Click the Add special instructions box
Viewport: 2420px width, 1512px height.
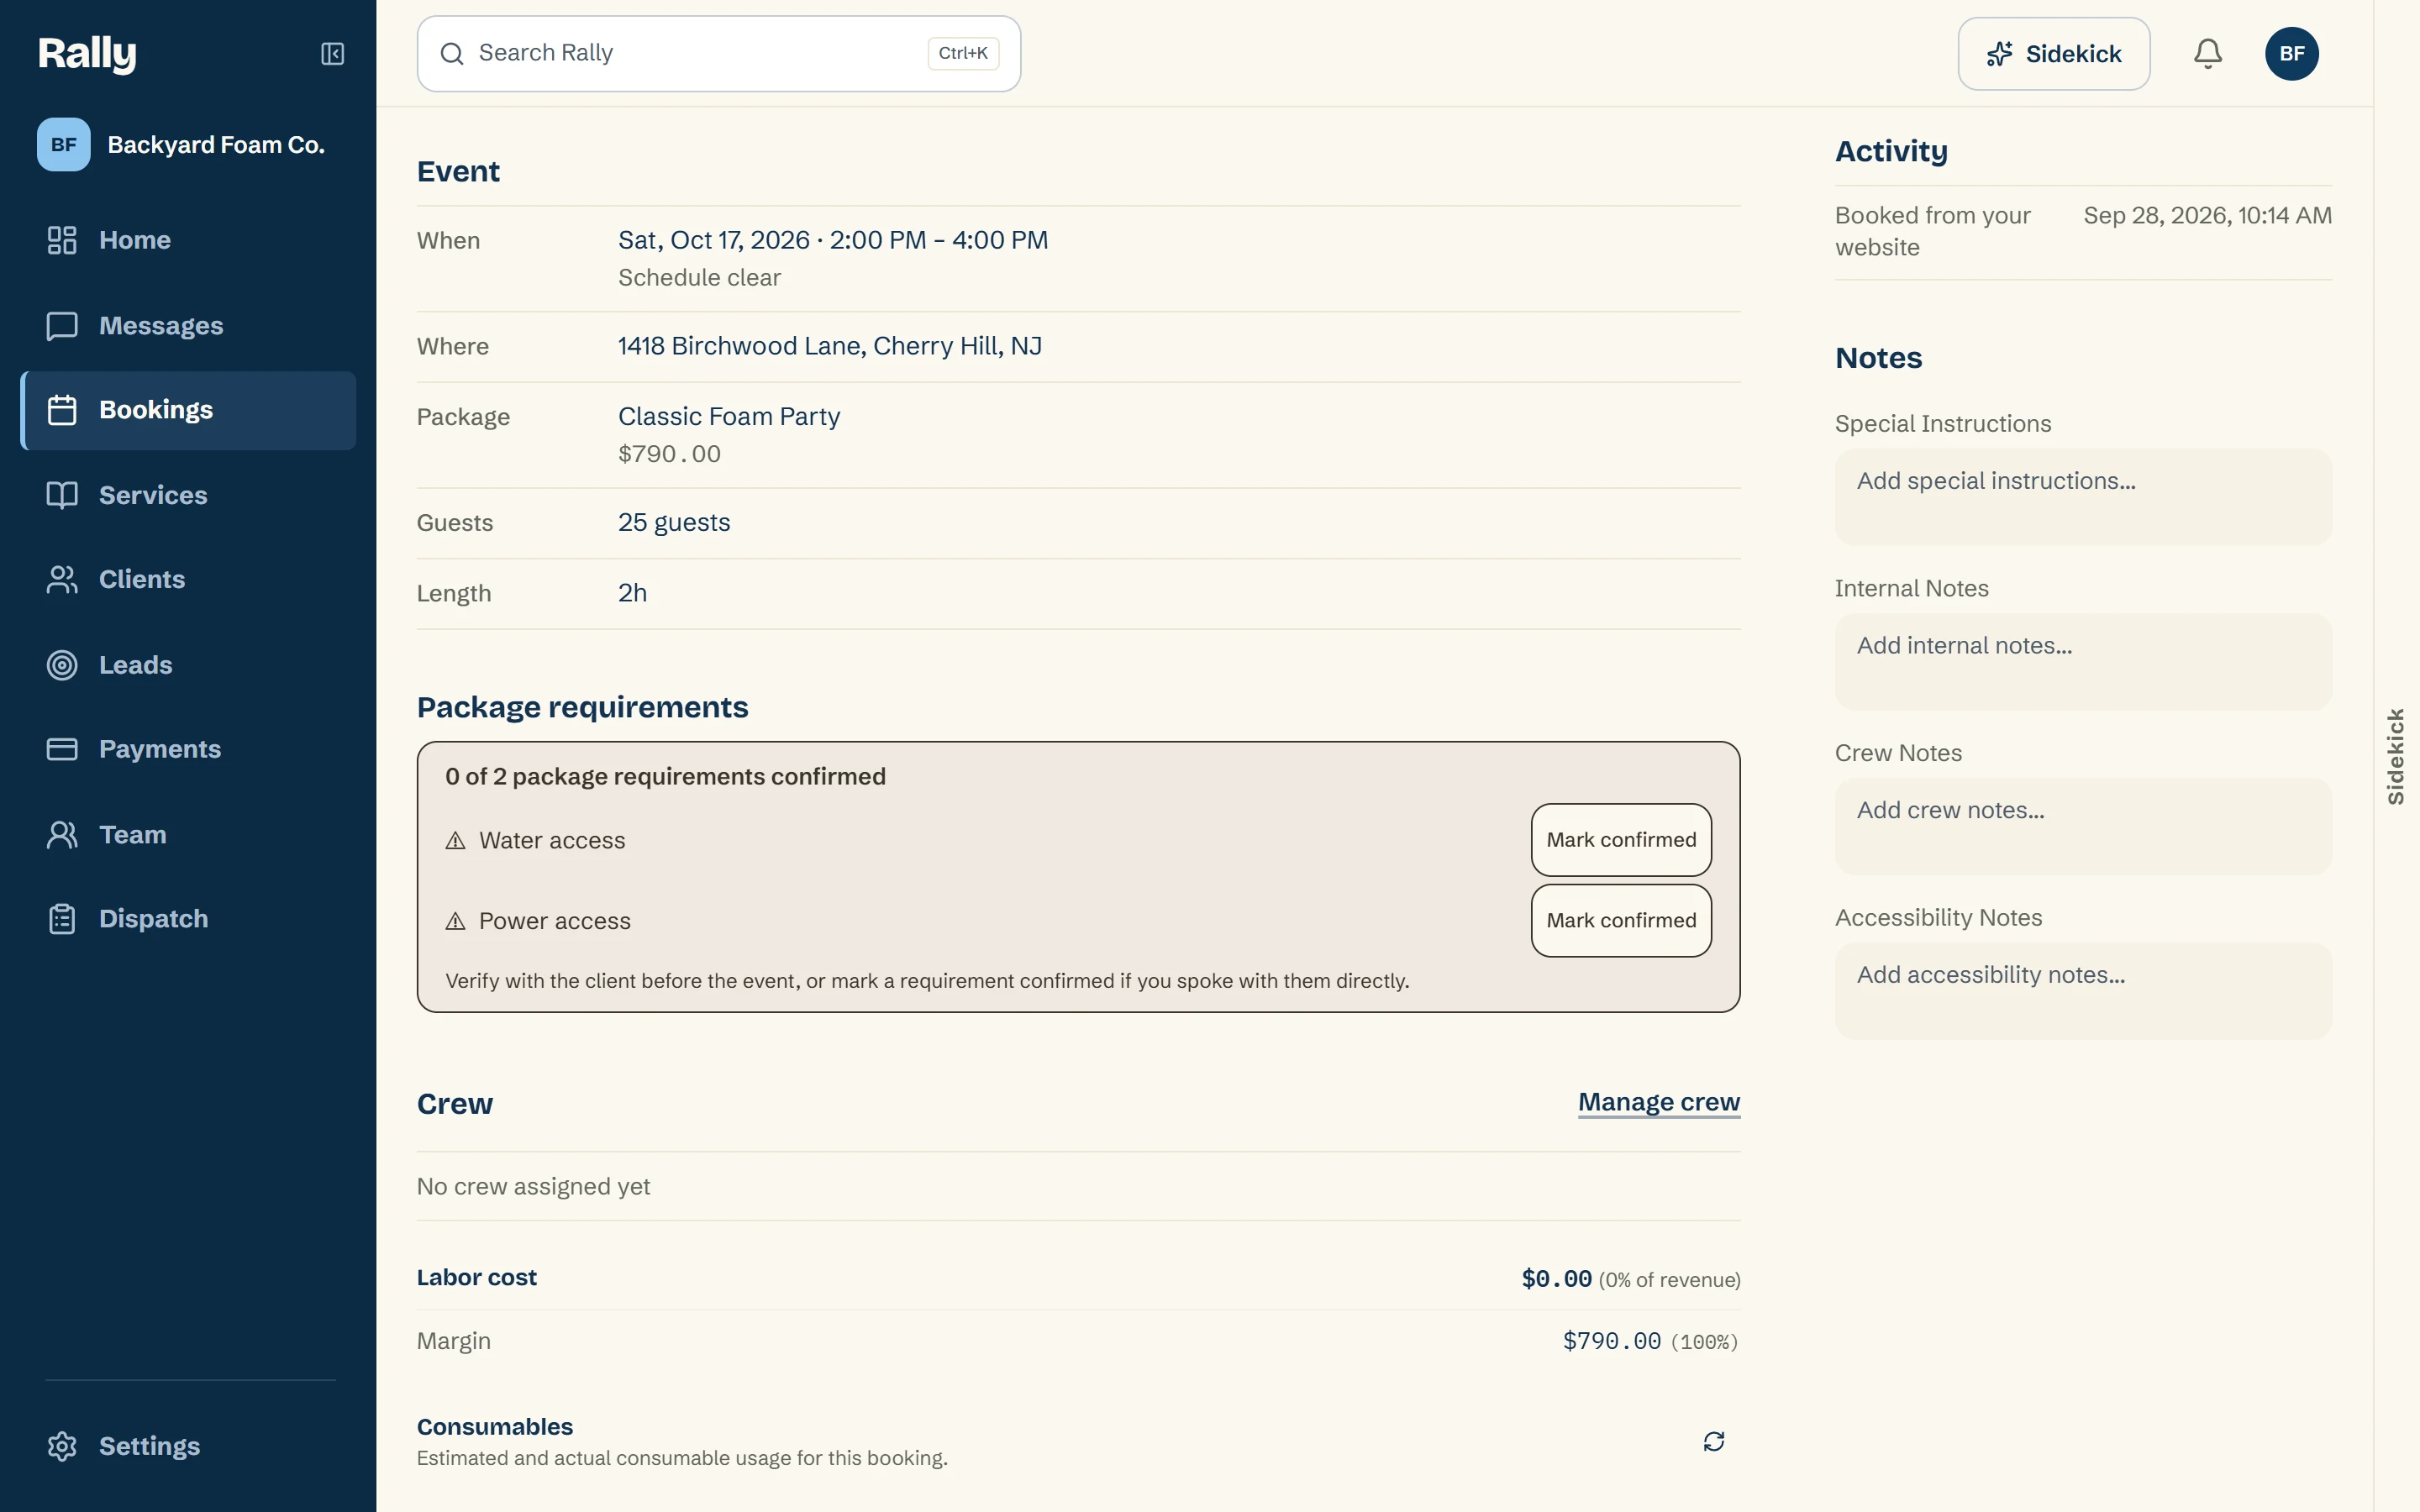click(x=2083, y=497)
